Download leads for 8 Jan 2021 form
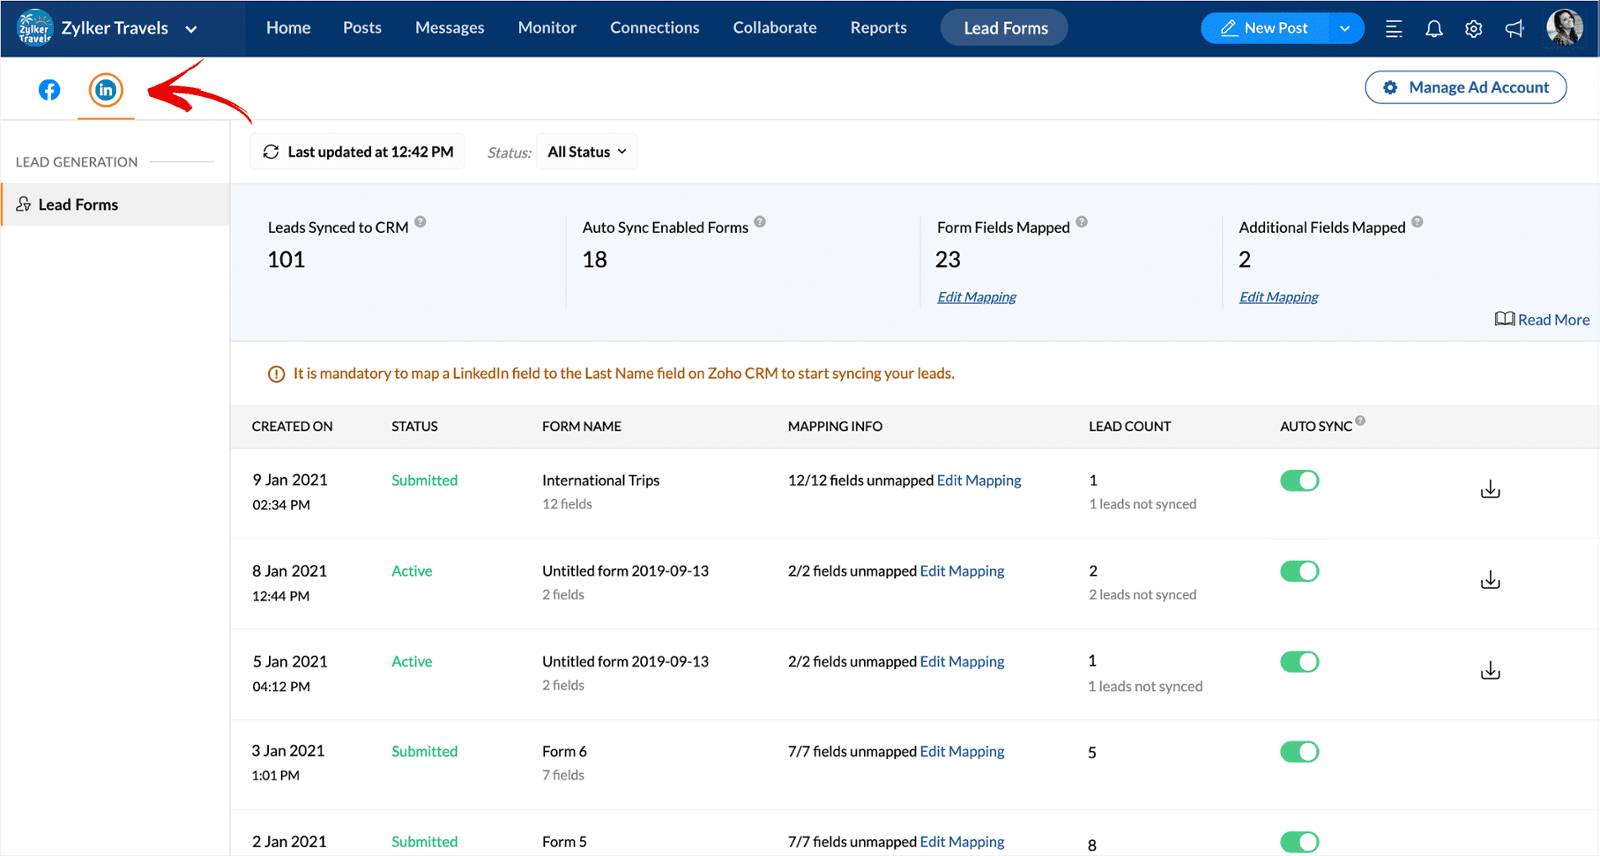Screen dimensions: 1600x856 [1490, 580]
